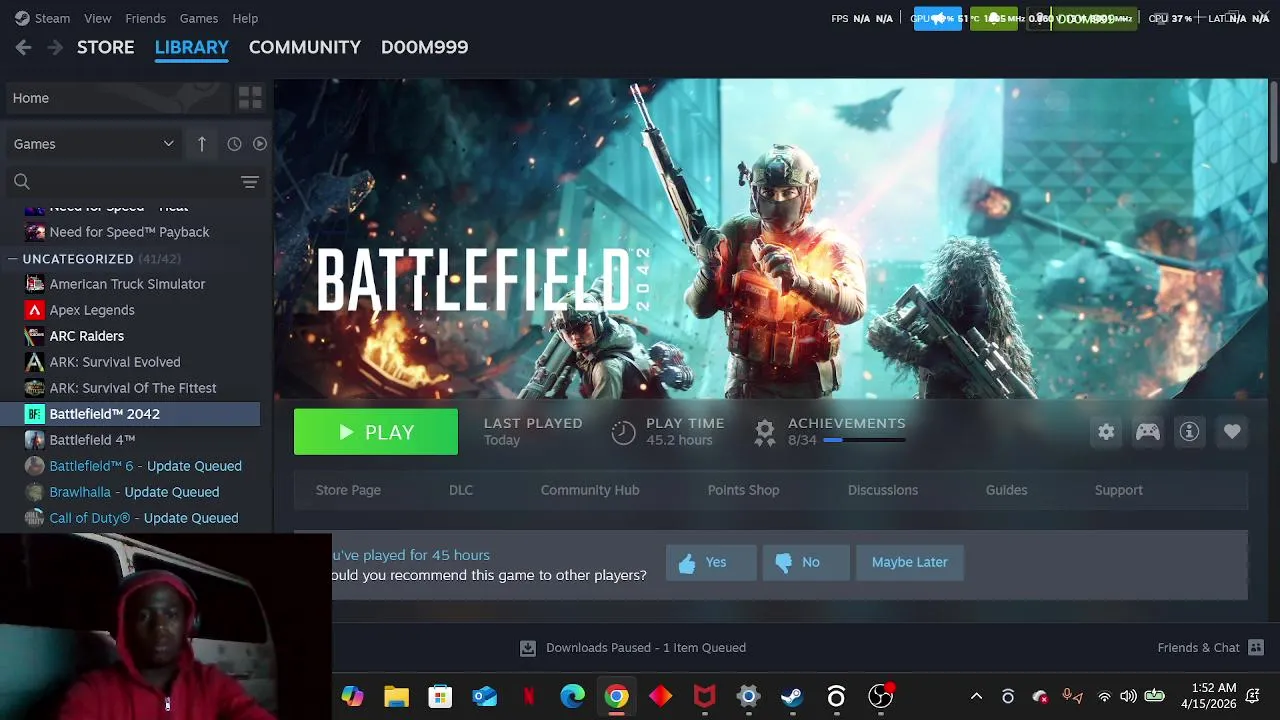
Task: Select Brawlhalla Update Queued entry
Action: coord(134,492)
